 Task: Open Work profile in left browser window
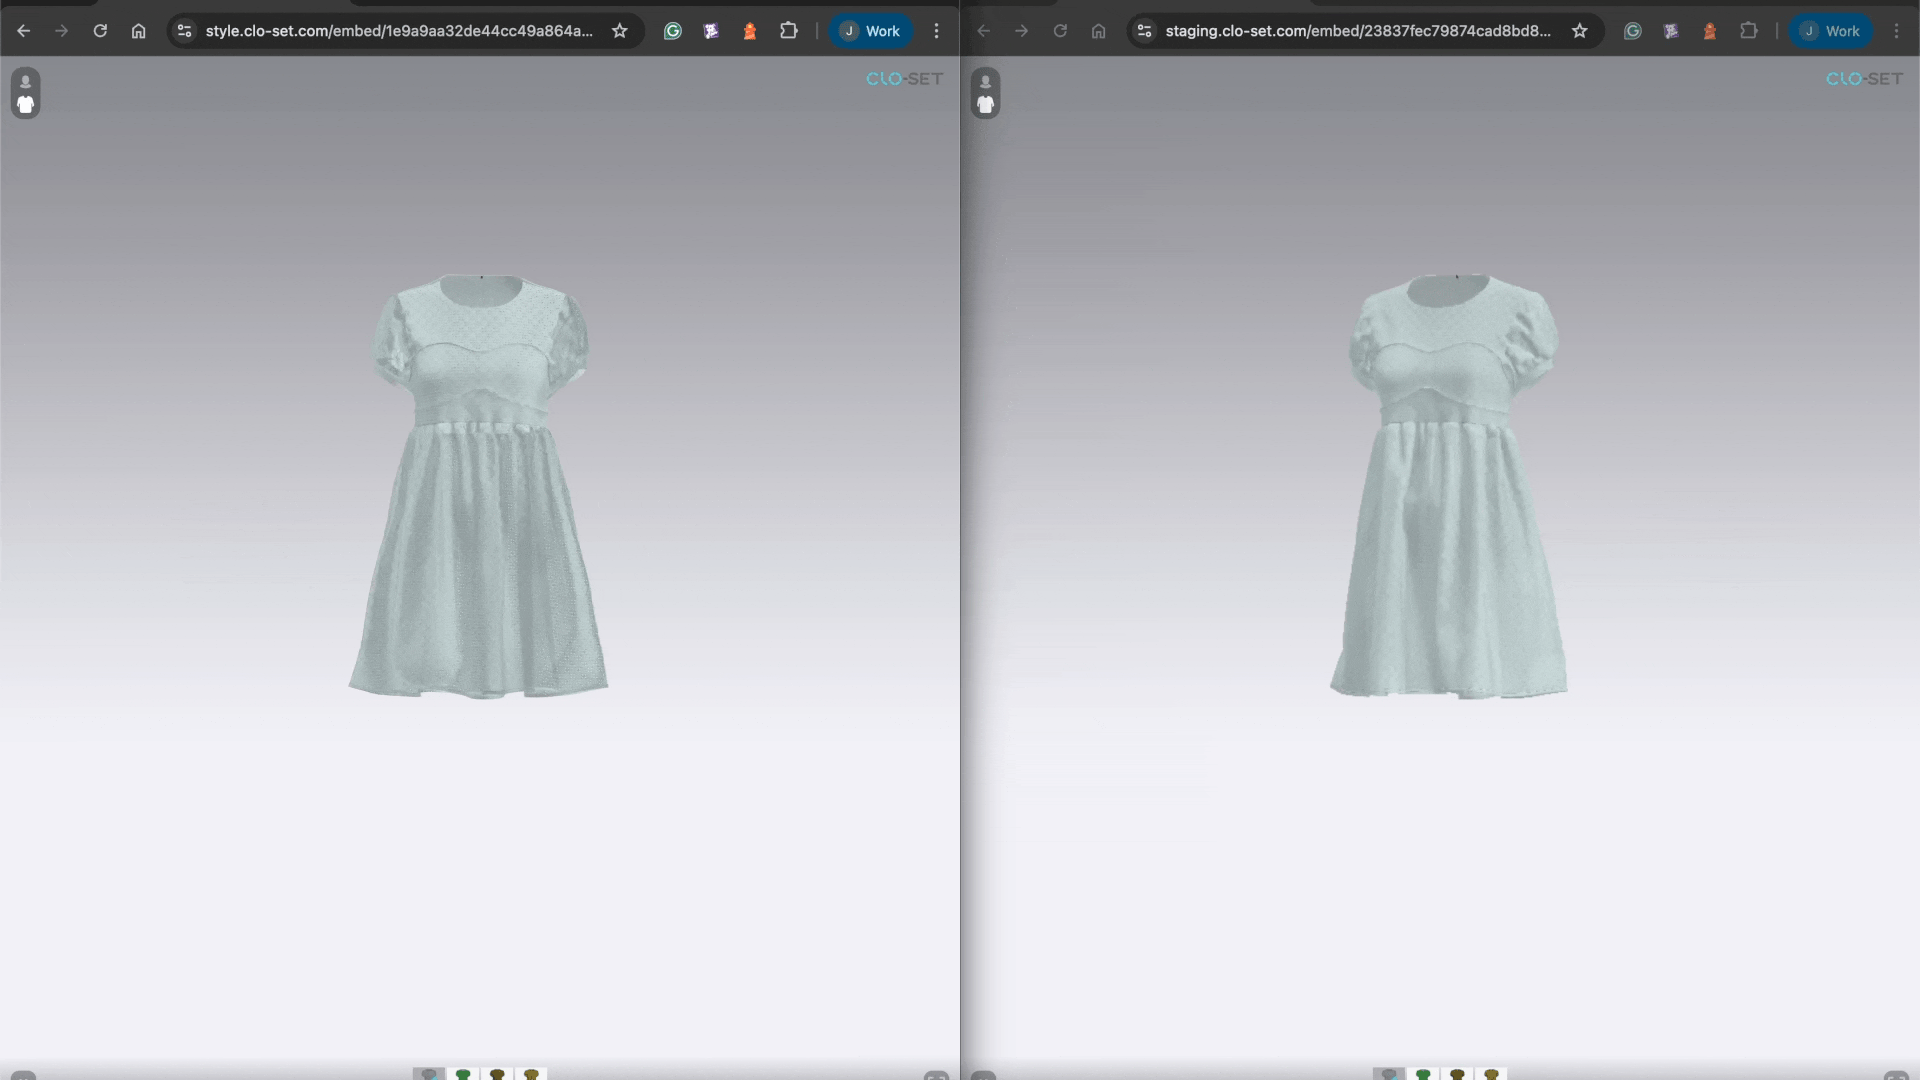point(870,31)
